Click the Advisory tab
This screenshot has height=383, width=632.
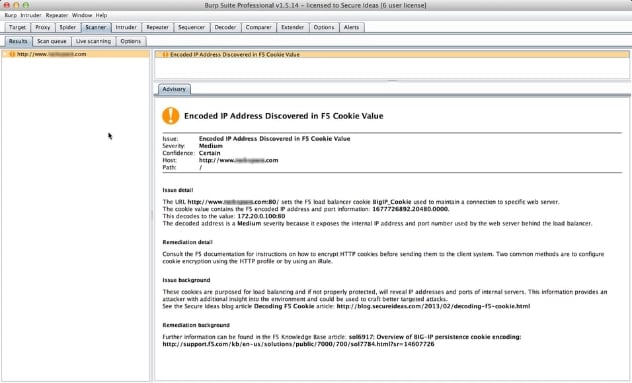click(x=174, y=89)
